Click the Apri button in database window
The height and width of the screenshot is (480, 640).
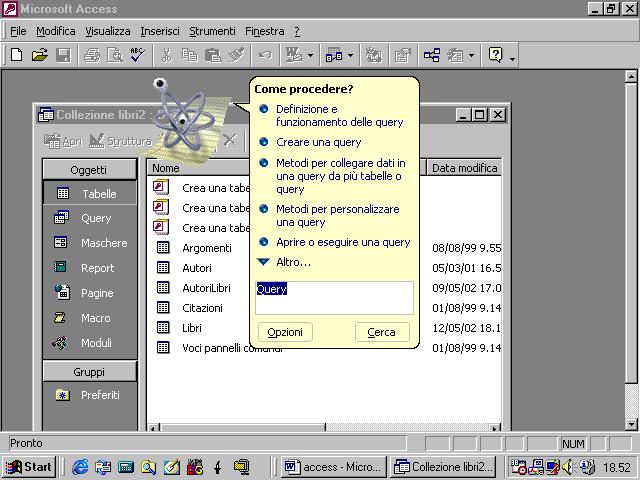(63, 141)
